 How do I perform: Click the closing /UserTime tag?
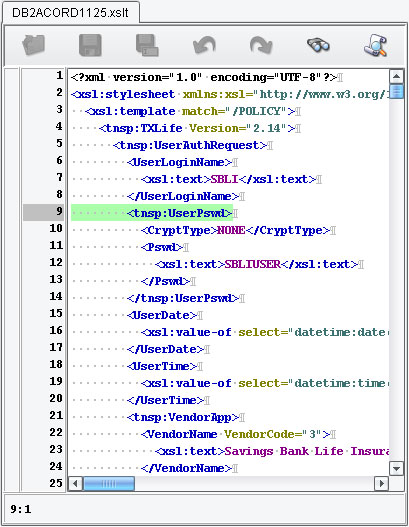(165, 401)
